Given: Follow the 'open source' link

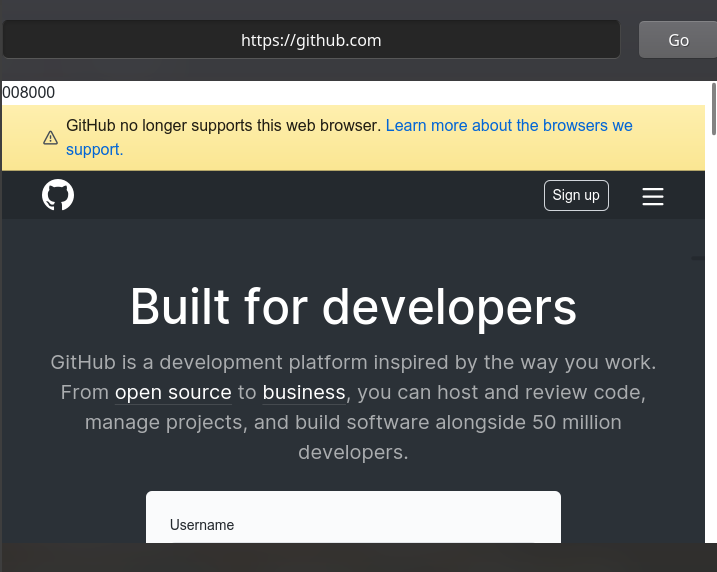Looking at the screenshot, I should point(173,392).
